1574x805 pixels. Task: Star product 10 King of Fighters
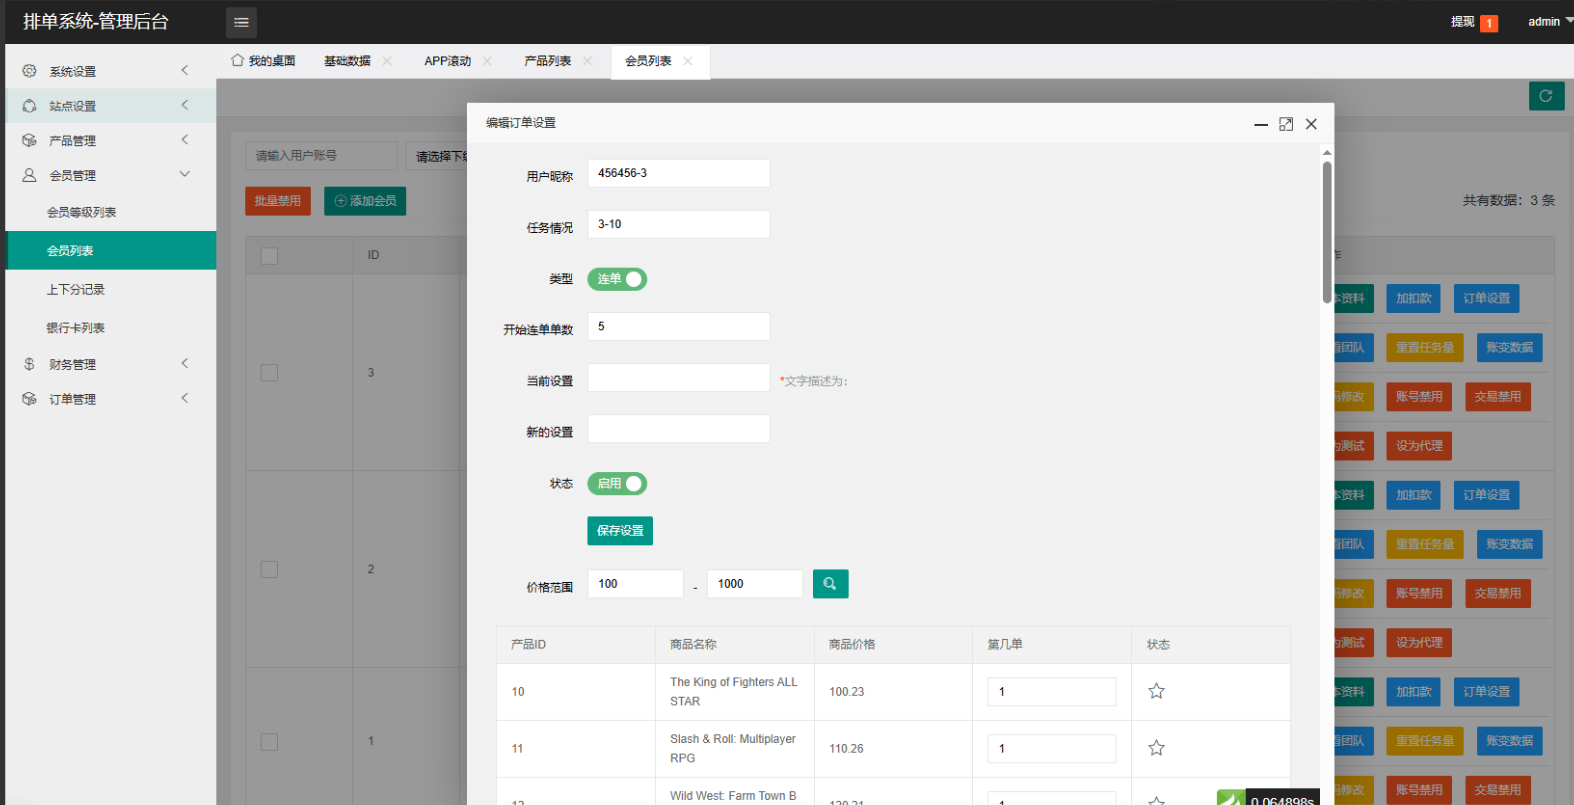coord(1156,691)
